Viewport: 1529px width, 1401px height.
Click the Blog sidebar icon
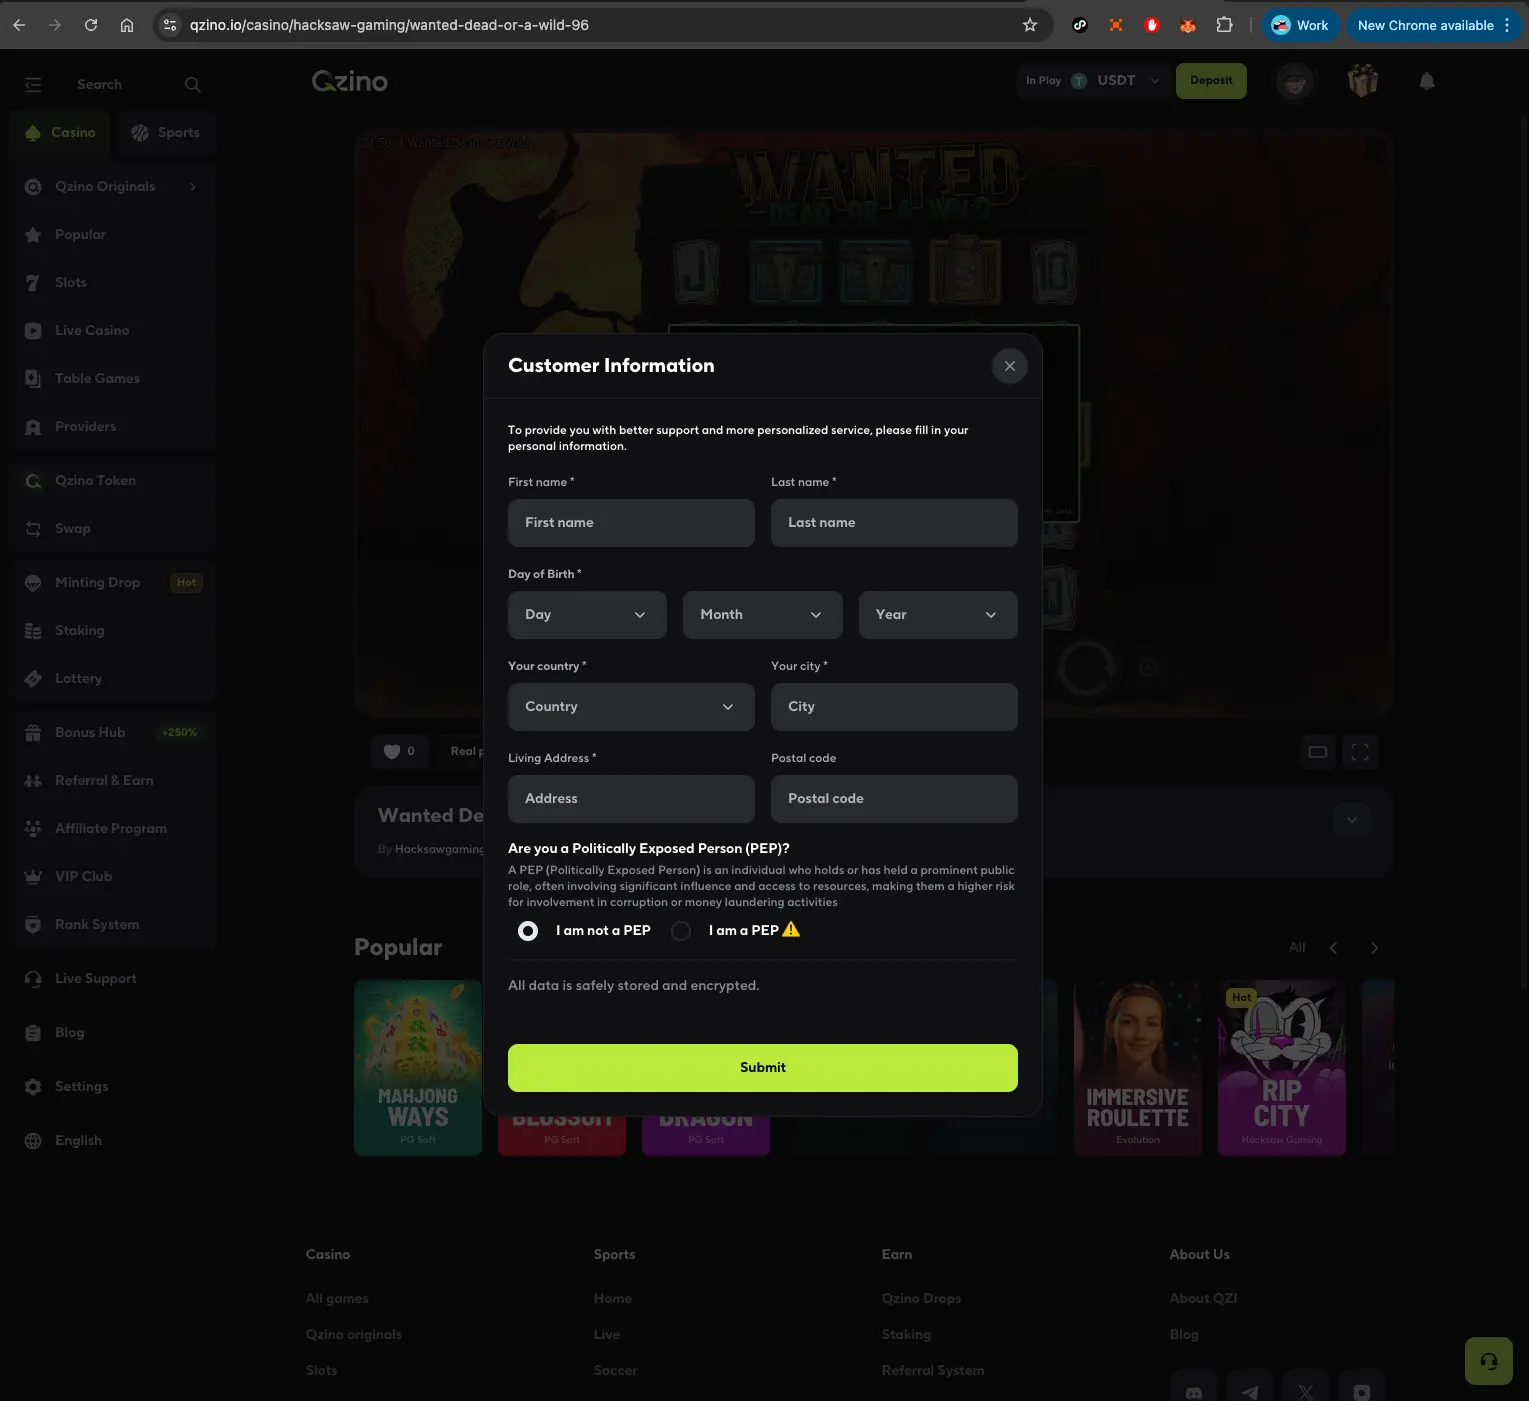pyautogui.click(x=33, y=1033)
